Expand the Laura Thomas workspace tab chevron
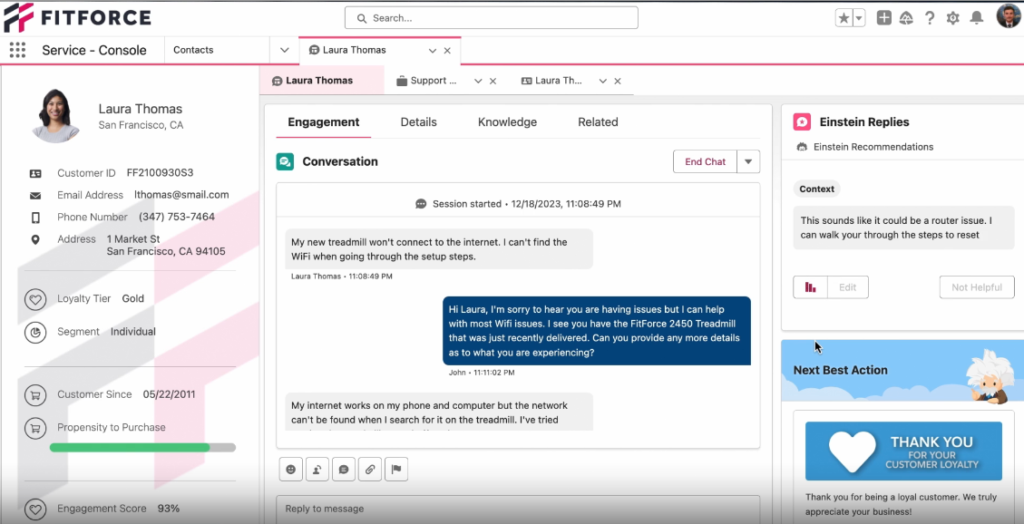 tap(432, 50)
